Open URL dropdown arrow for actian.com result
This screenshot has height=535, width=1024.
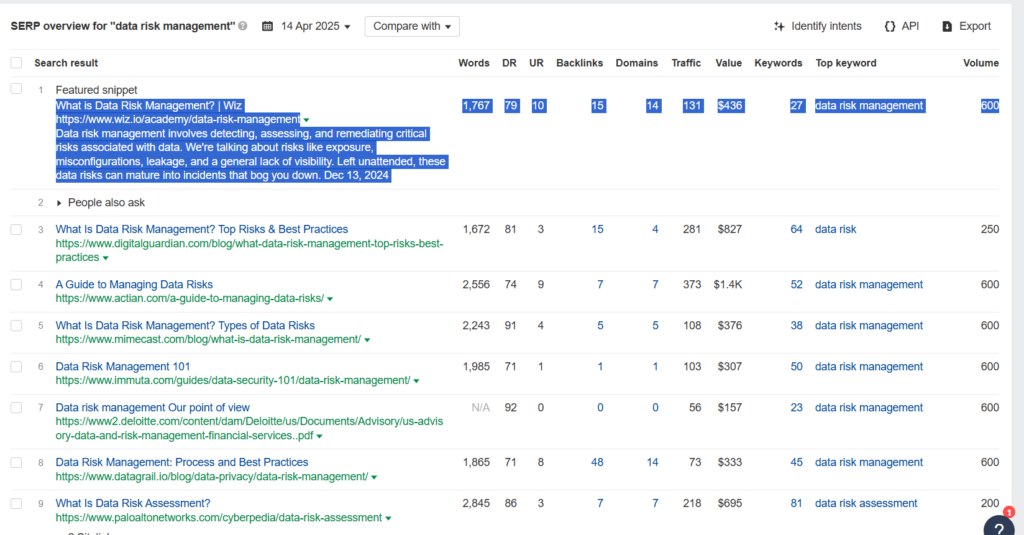click(x=330, y=299)
